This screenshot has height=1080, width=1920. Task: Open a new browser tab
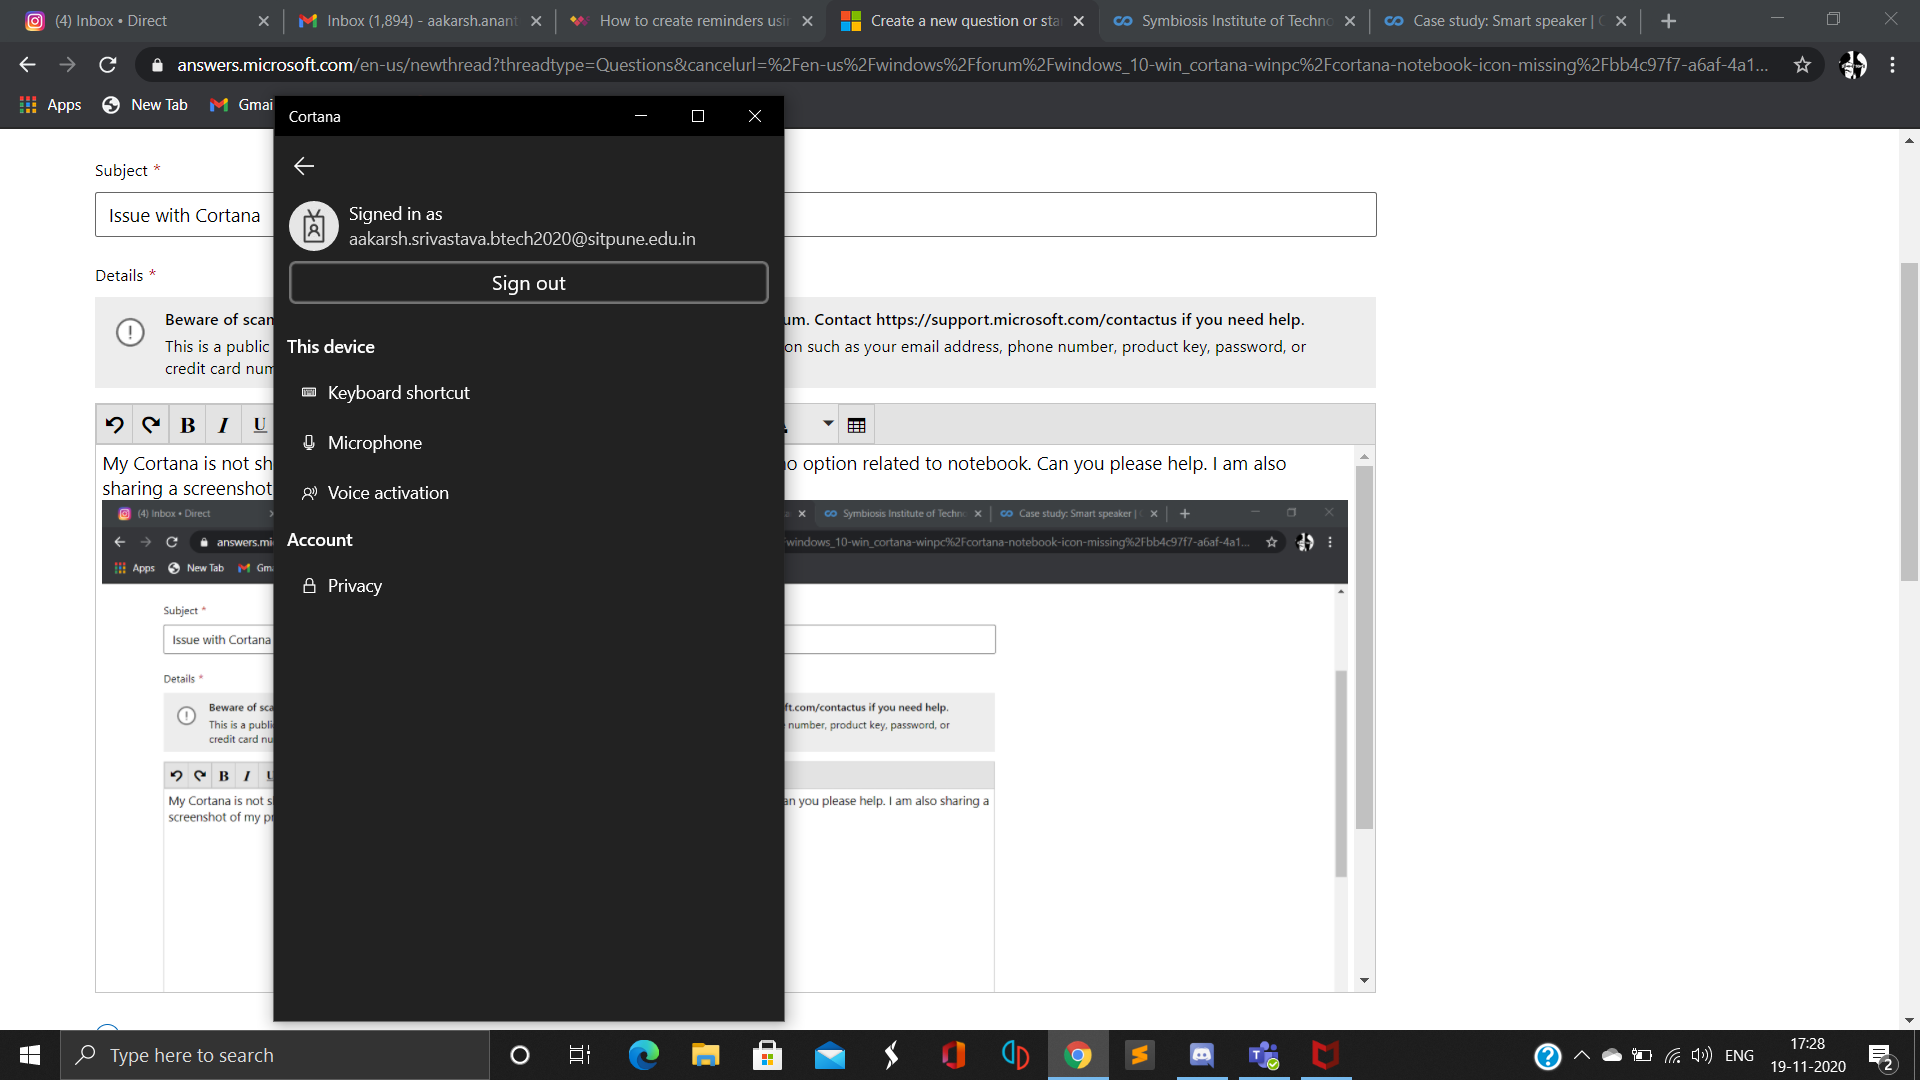coord(1668,21)
